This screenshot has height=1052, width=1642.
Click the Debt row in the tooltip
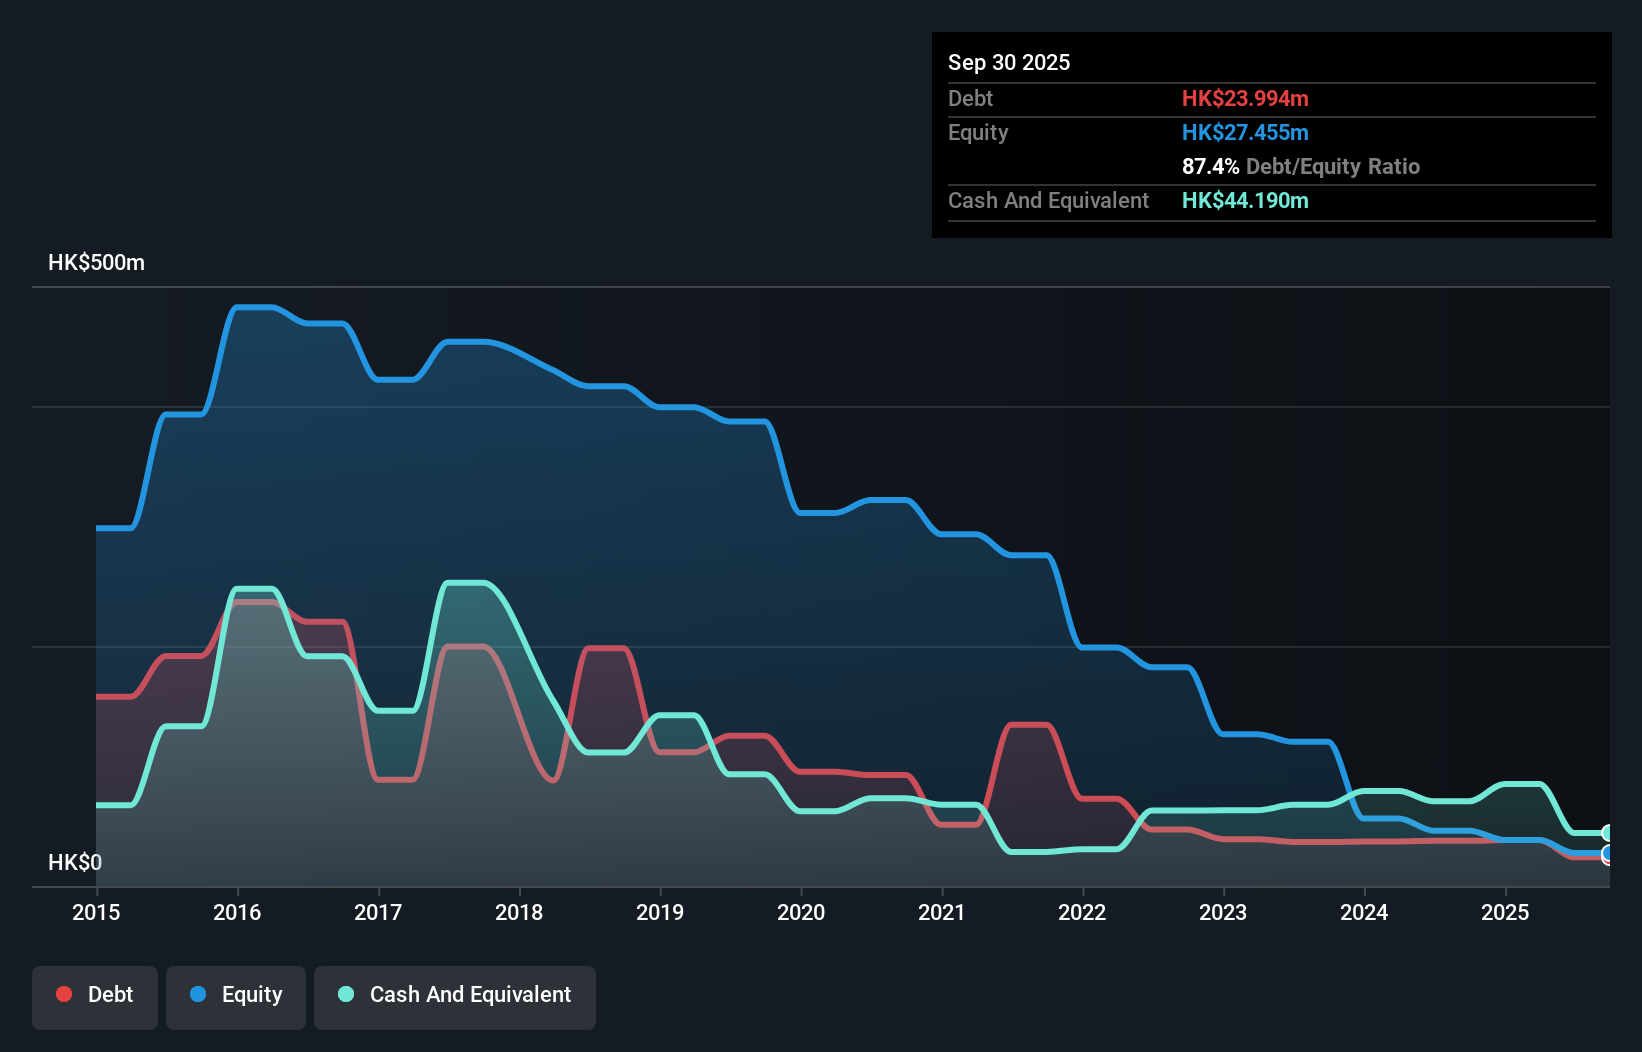[970, 98]
